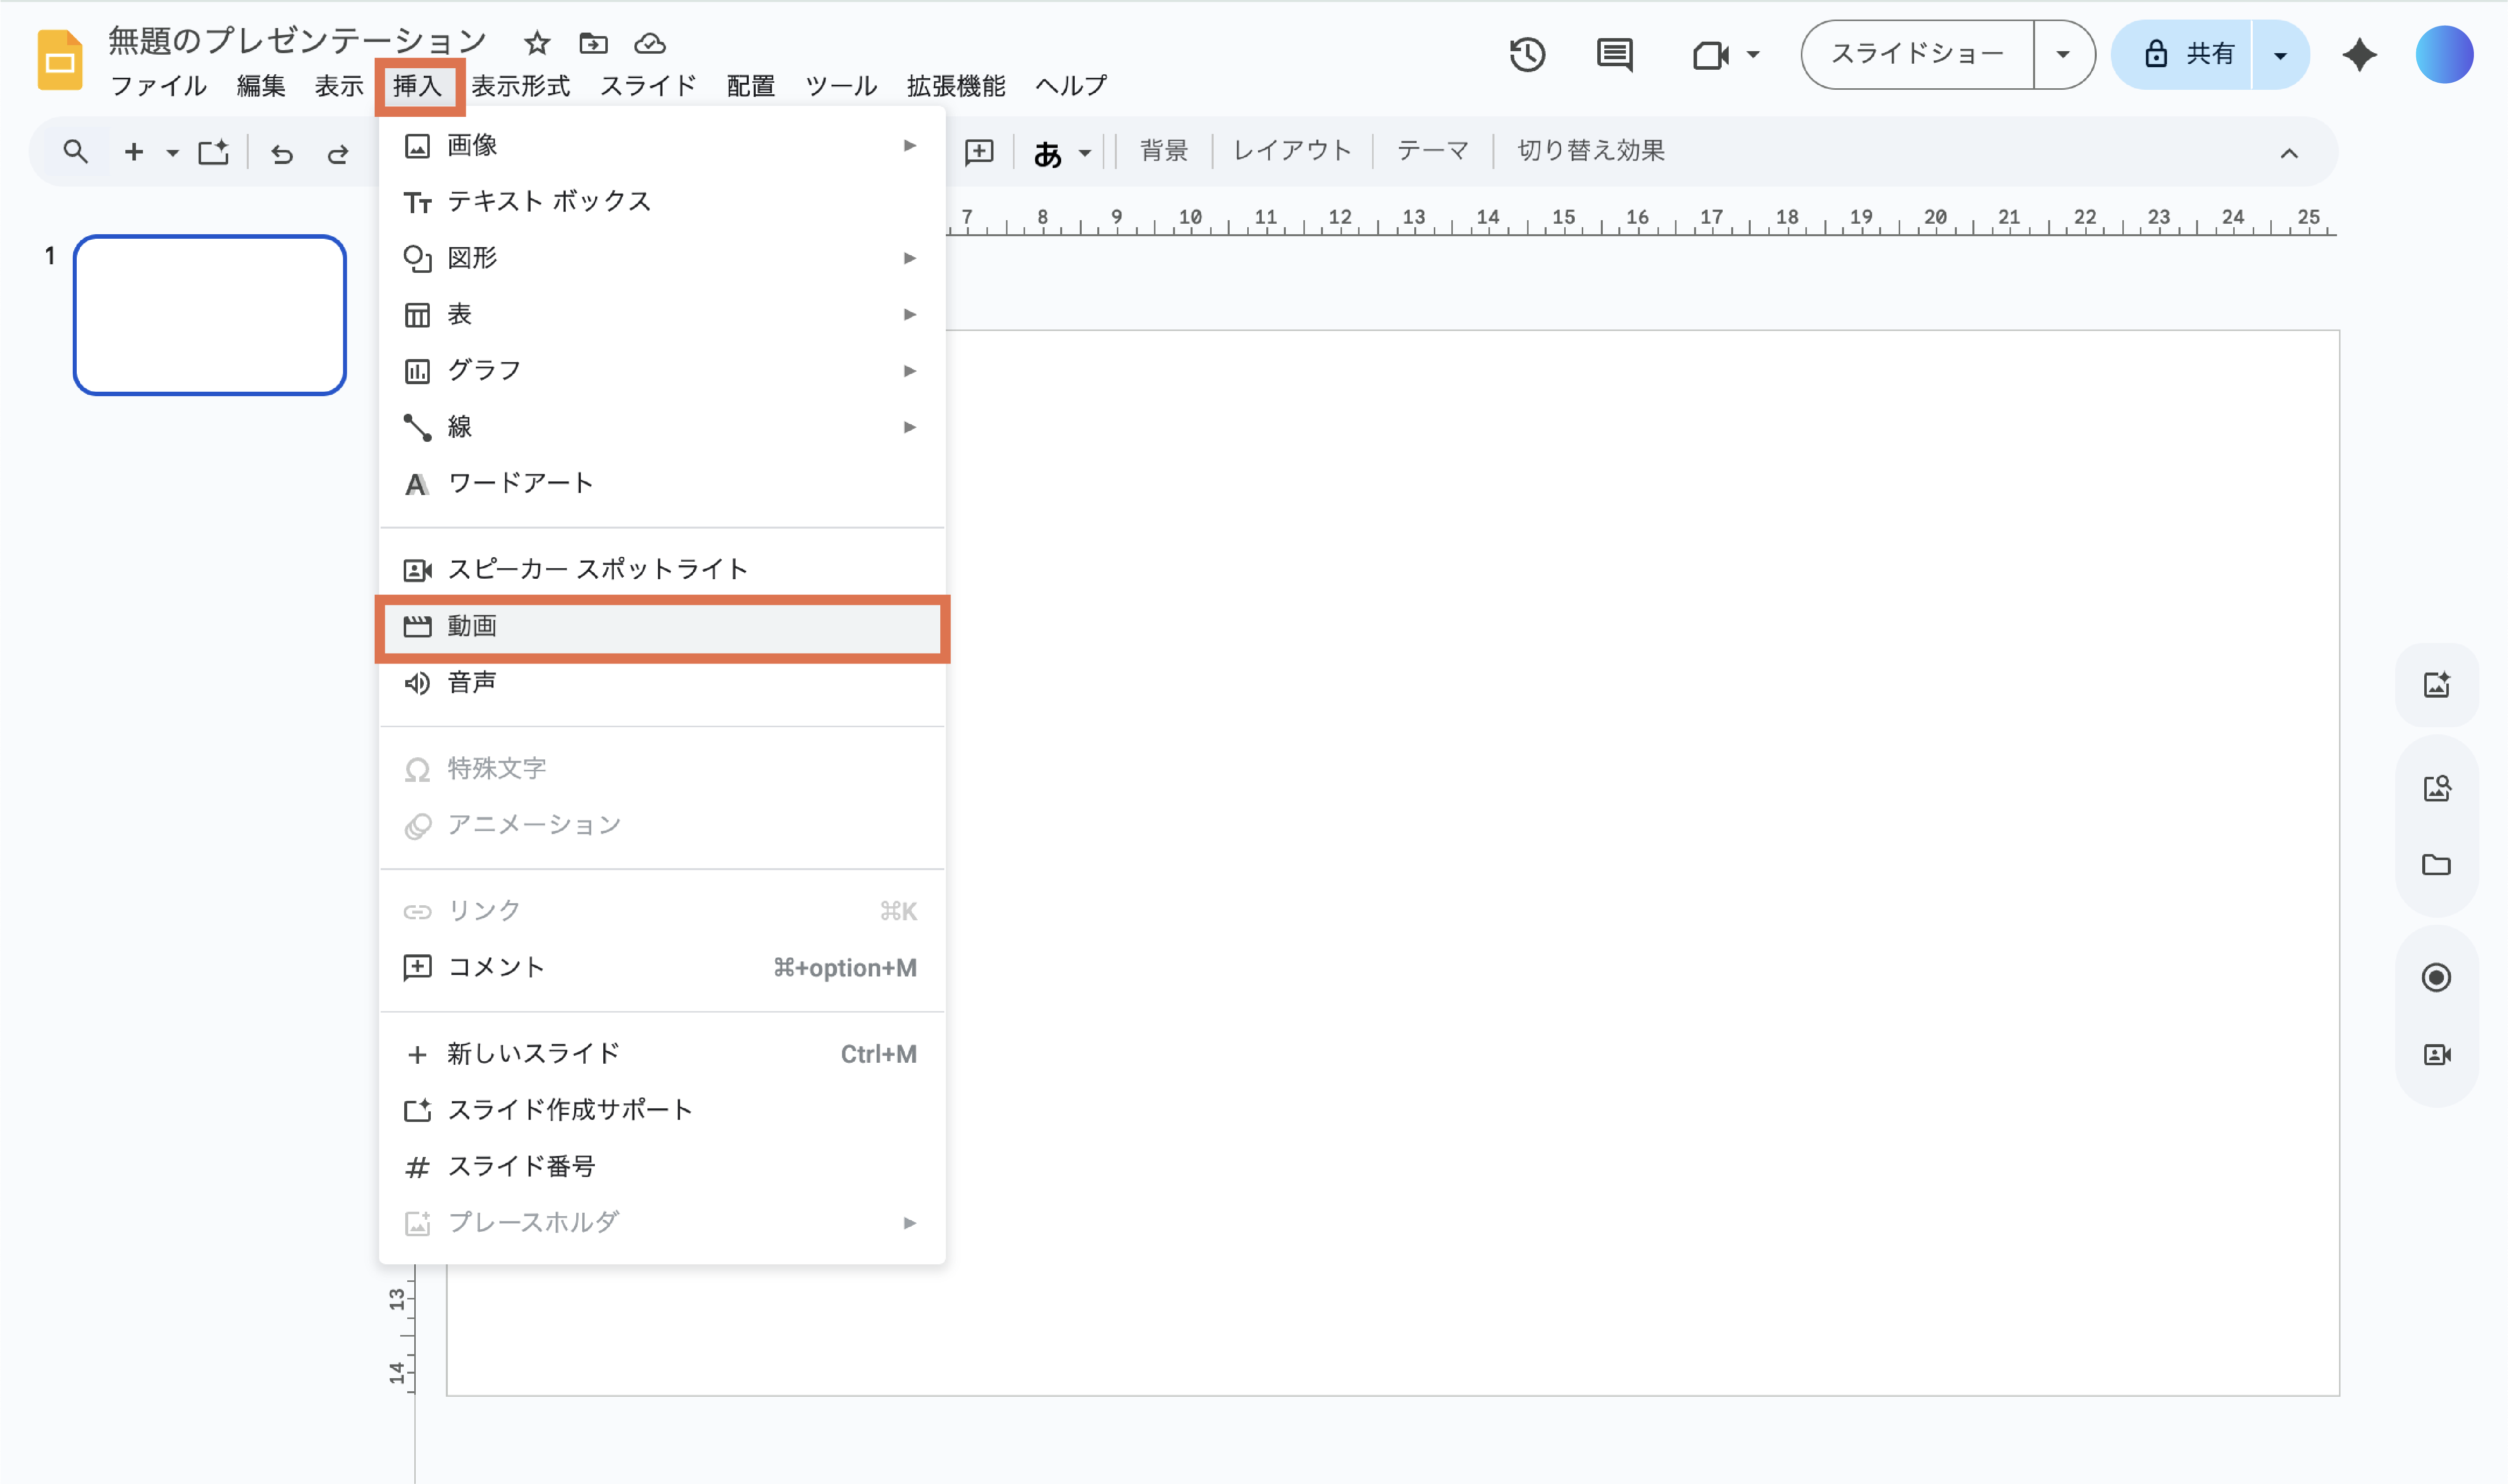This screenshot has height=1484, width=2508.
Task: Select slide 1 thumbnail
Action: [210, 315]
